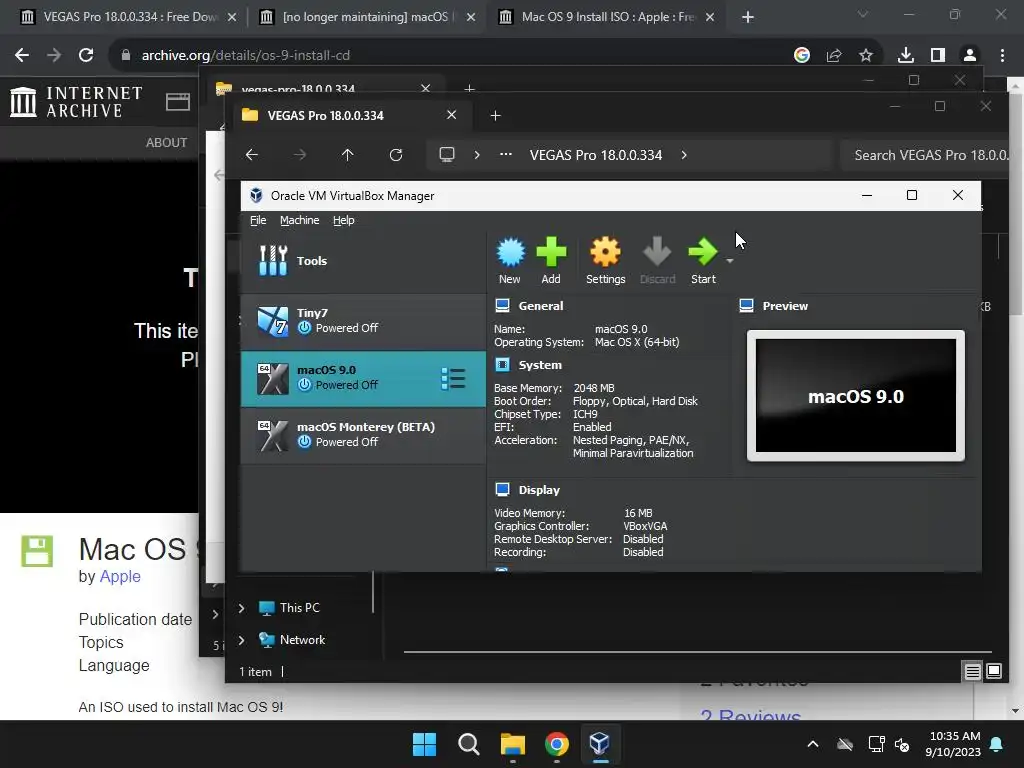Open File Explorer from taskbar
Screen dimensions: 1024x768
513,744
